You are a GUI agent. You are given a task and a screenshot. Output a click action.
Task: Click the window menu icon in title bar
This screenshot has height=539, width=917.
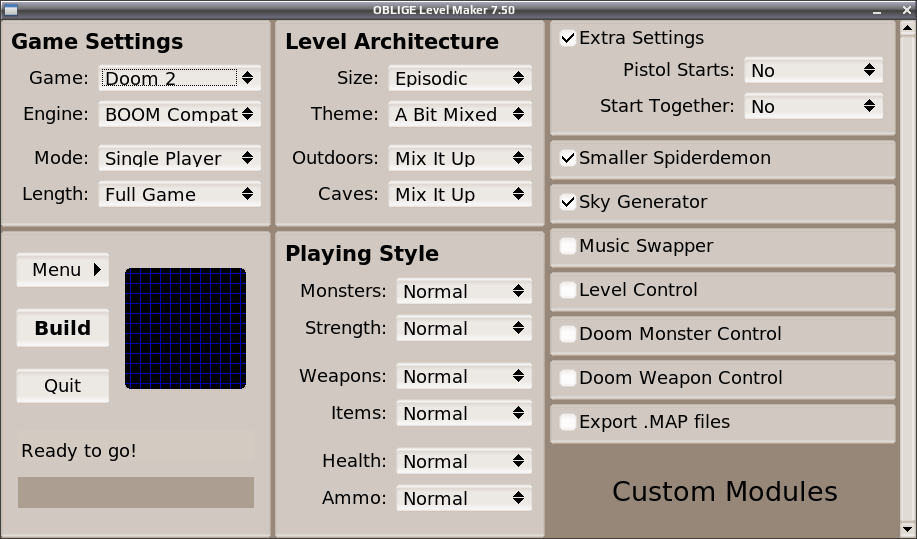(11, 10)
